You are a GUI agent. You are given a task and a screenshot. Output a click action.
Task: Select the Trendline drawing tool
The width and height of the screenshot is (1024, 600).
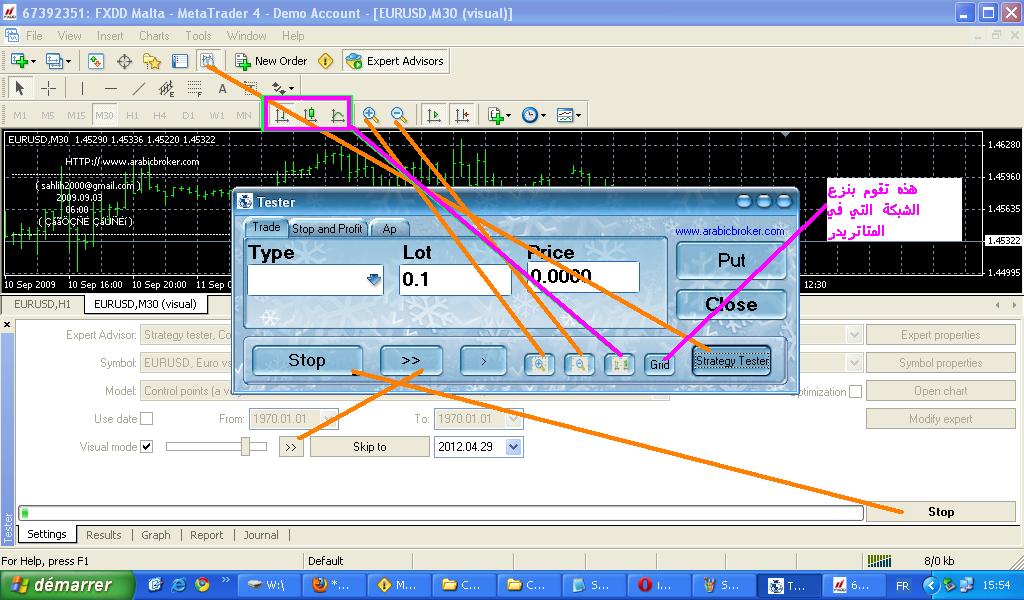point(139,88)
